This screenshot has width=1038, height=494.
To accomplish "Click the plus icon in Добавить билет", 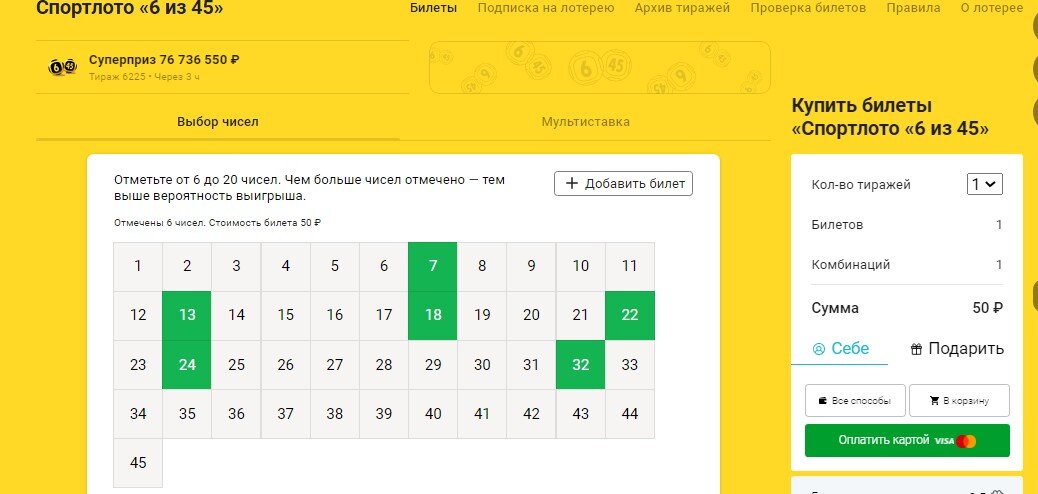I will click(x=573, y=184).
